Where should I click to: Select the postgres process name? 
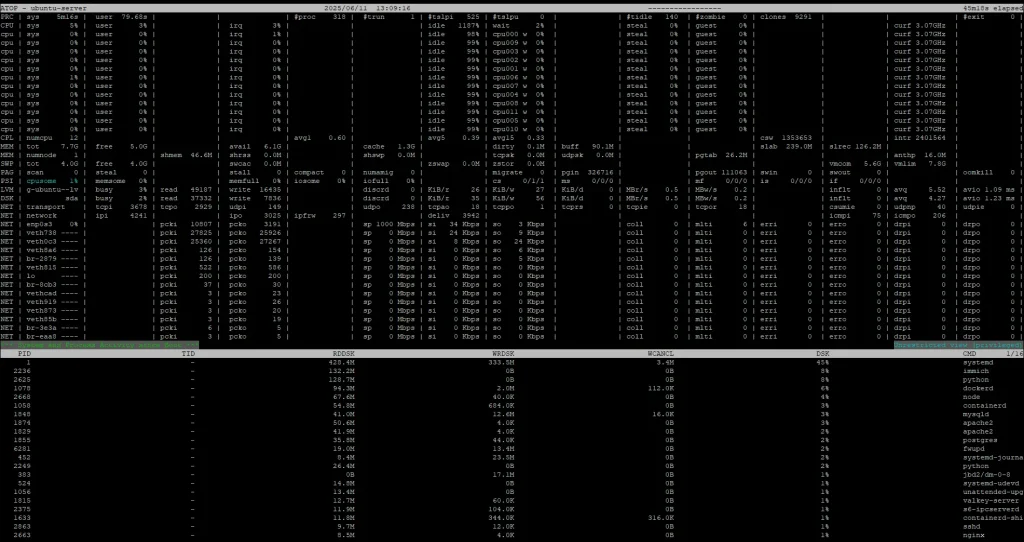click(980, 440)
